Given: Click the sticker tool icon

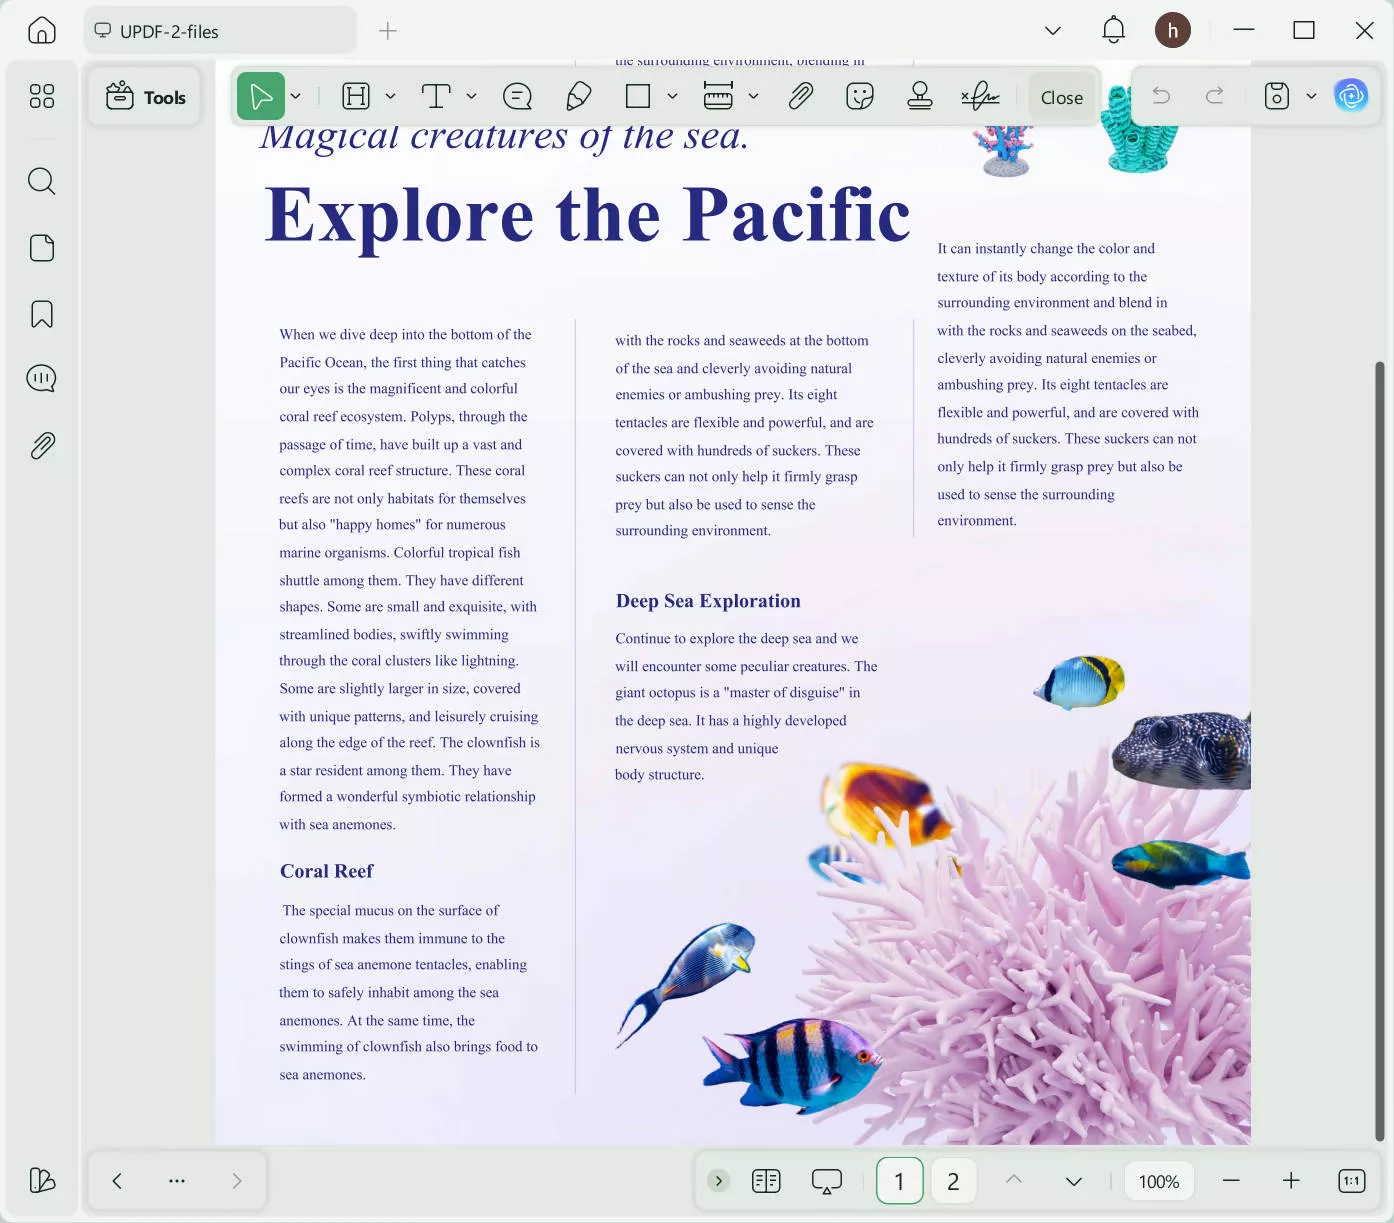Looking at the screenshot, I should coord(859,96).
